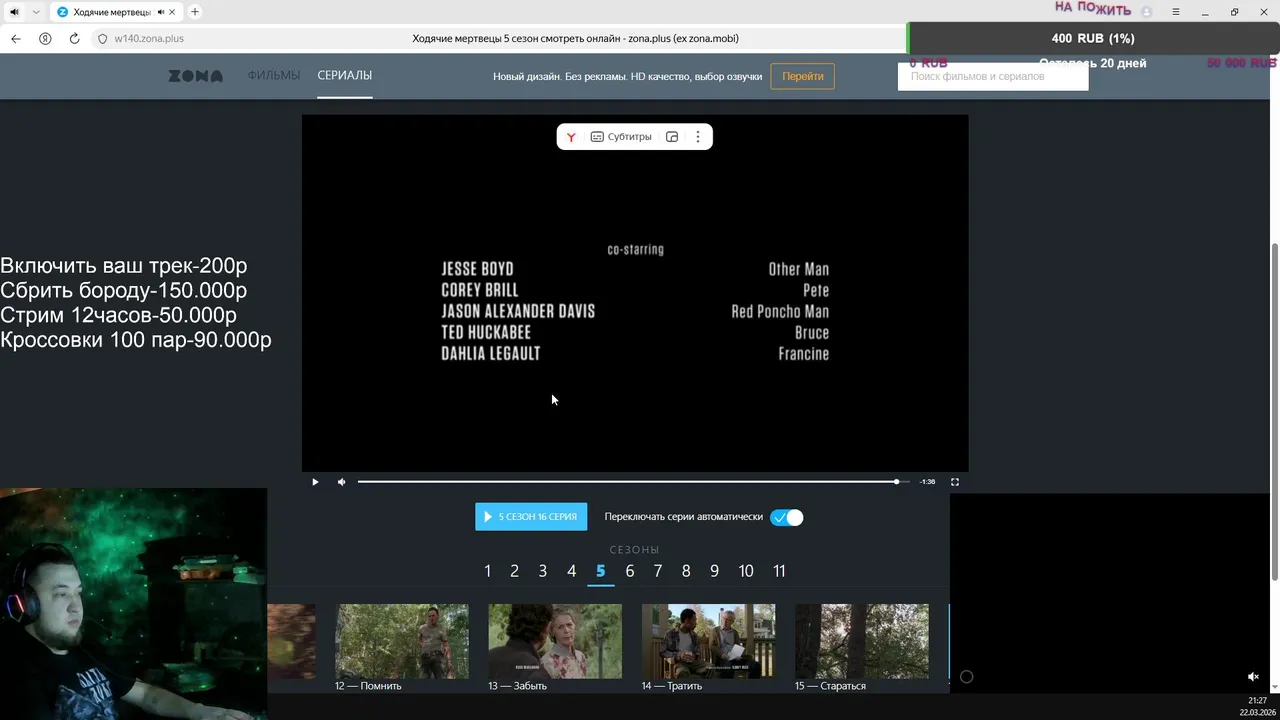This screenshot has height=720, width=1280.
Task: Reload the current page
Action: [74, 39]
